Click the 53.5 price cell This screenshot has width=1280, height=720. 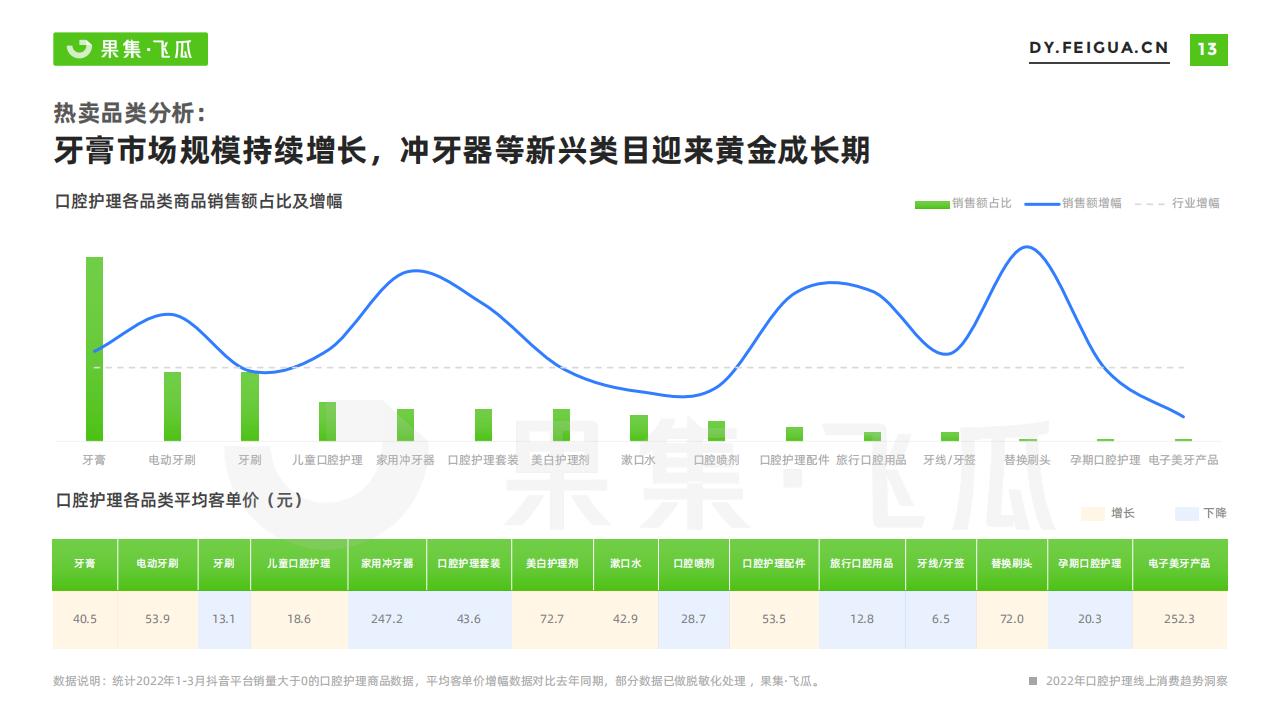tap(774, 620)
